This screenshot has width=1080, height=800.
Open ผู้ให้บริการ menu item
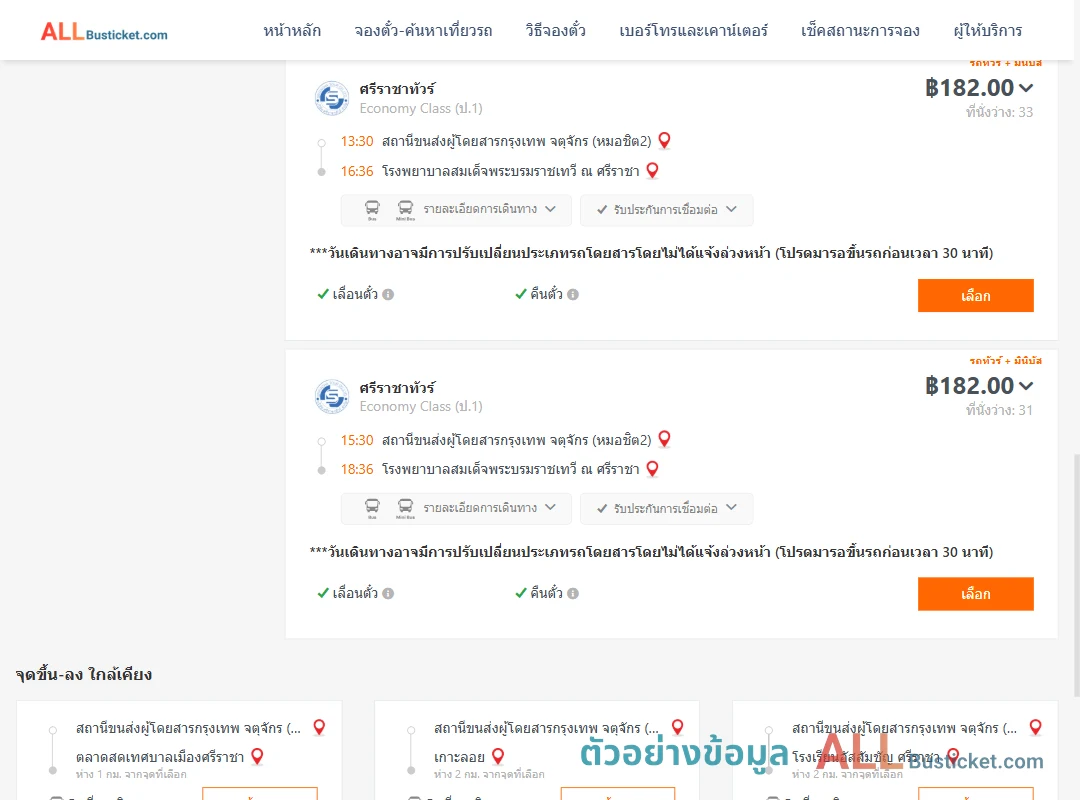click(x=987, y=30)
